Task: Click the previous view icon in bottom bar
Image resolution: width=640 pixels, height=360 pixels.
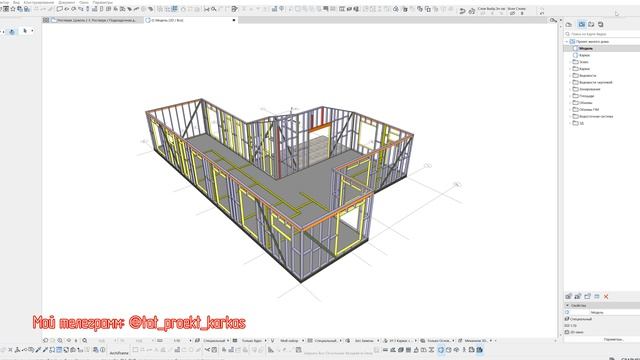Action: click(x=45, y=340)
